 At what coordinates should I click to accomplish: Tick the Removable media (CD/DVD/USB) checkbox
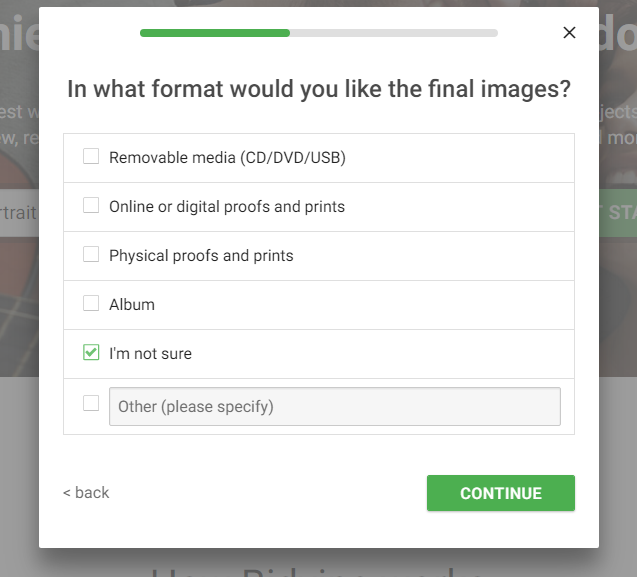[x=91, y=156]
